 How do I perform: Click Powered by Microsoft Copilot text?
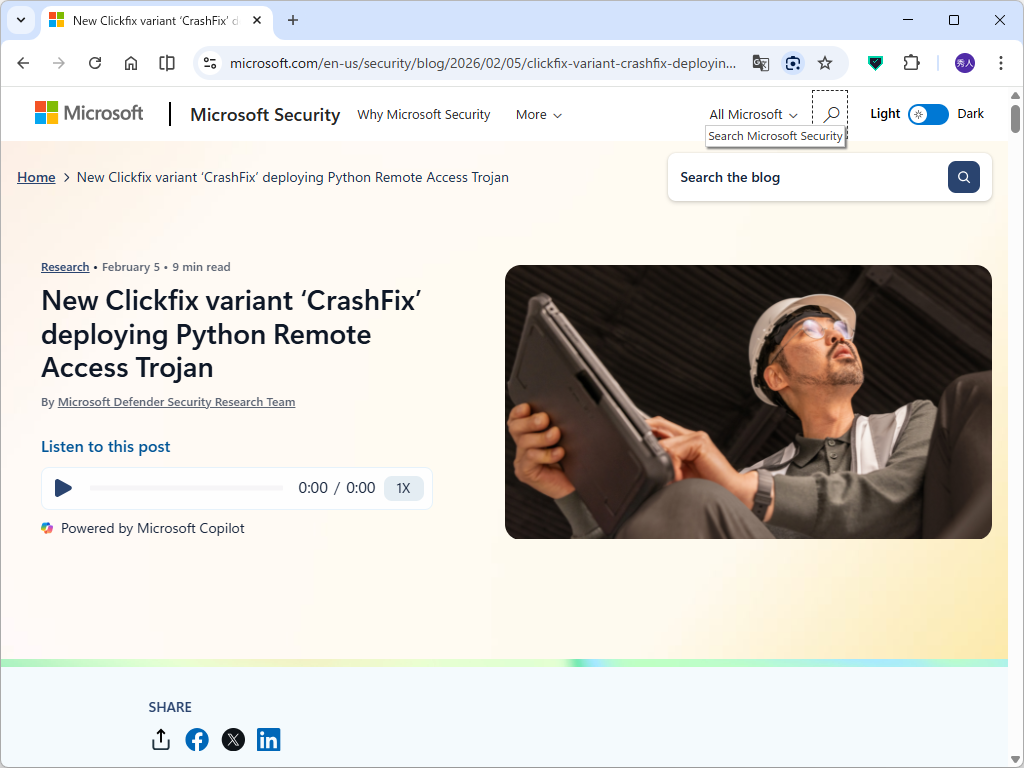(x=153, y=528)
